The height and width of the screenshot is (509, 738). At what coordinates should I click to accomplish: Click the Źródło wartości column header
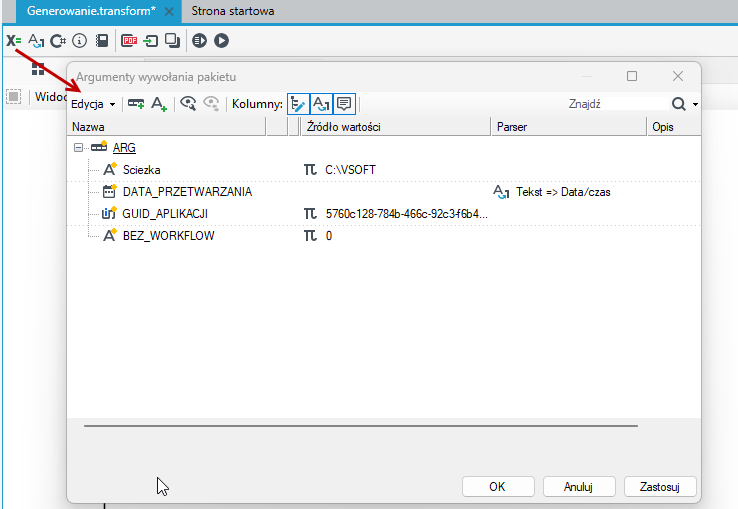point(395,127)
